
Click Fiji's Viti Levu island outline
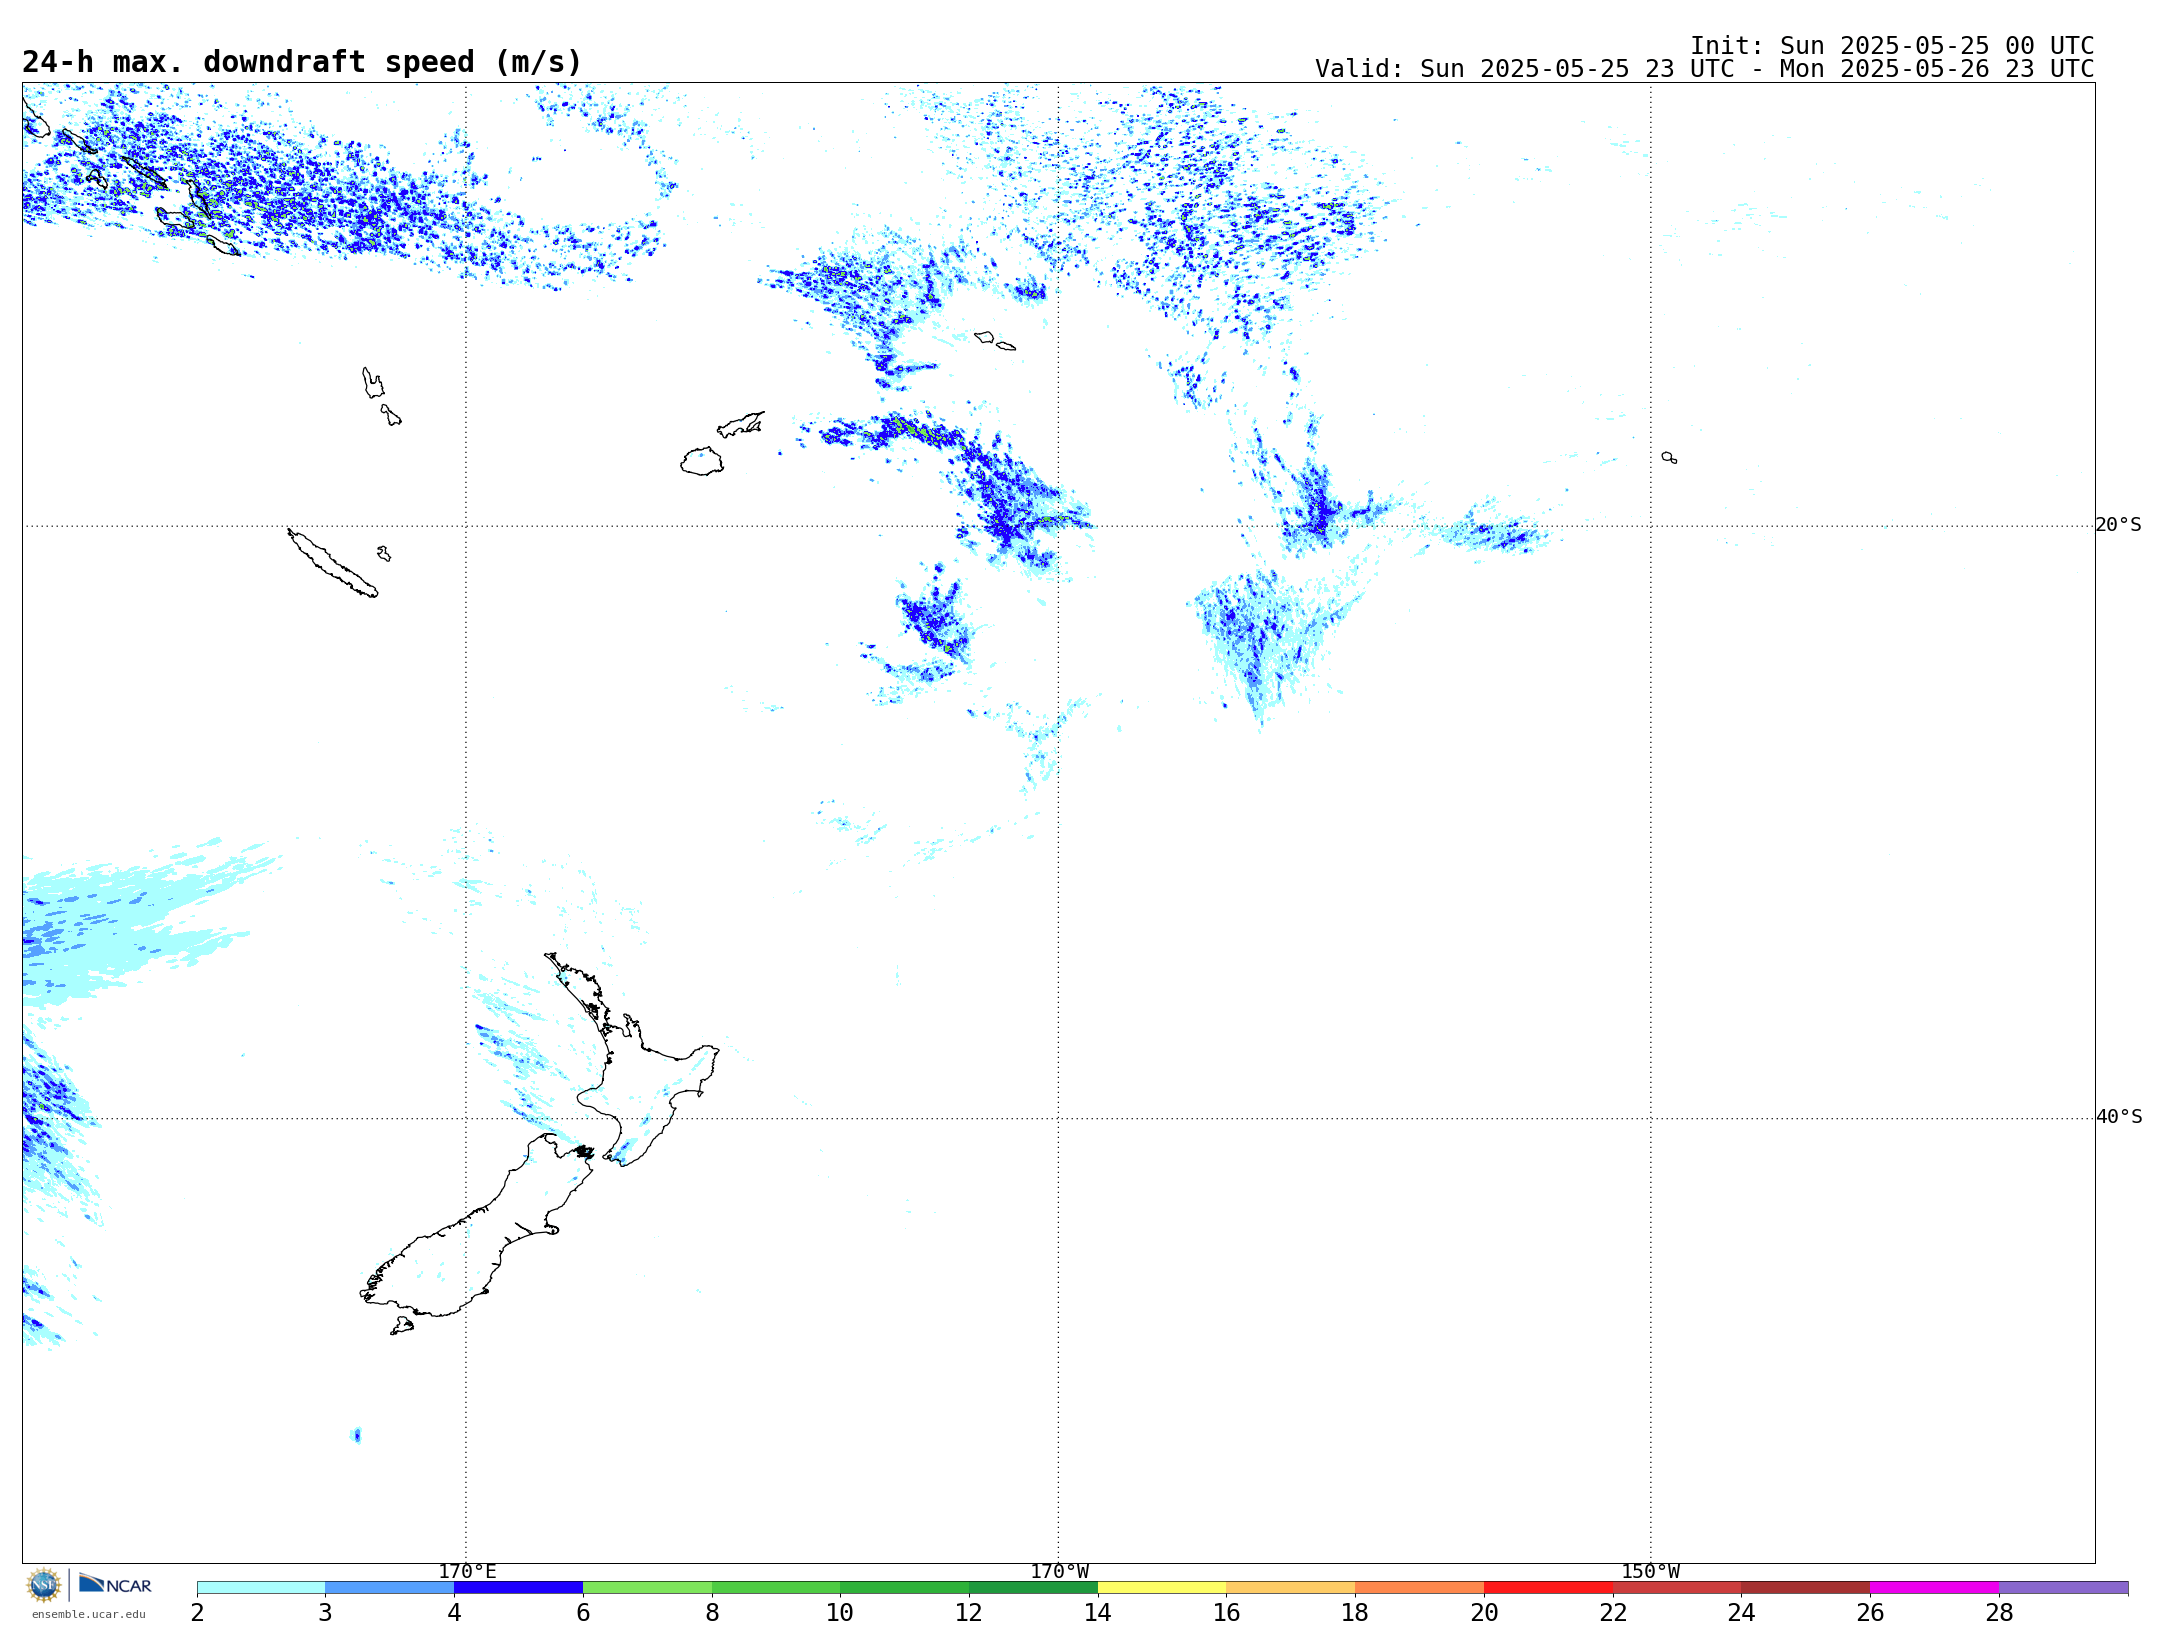coord(702,461)
